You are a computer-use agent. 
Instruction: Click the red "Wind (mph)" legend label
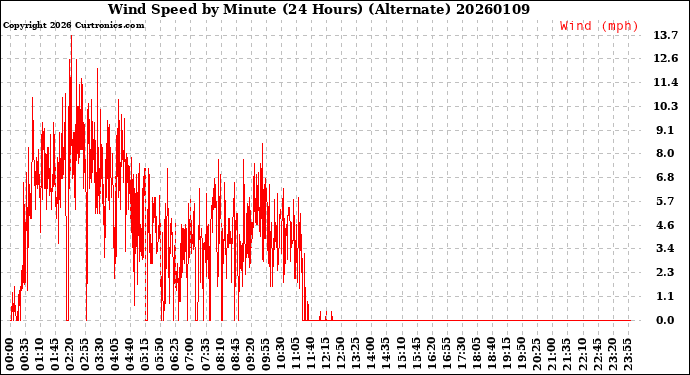click(x=599, y=26)
